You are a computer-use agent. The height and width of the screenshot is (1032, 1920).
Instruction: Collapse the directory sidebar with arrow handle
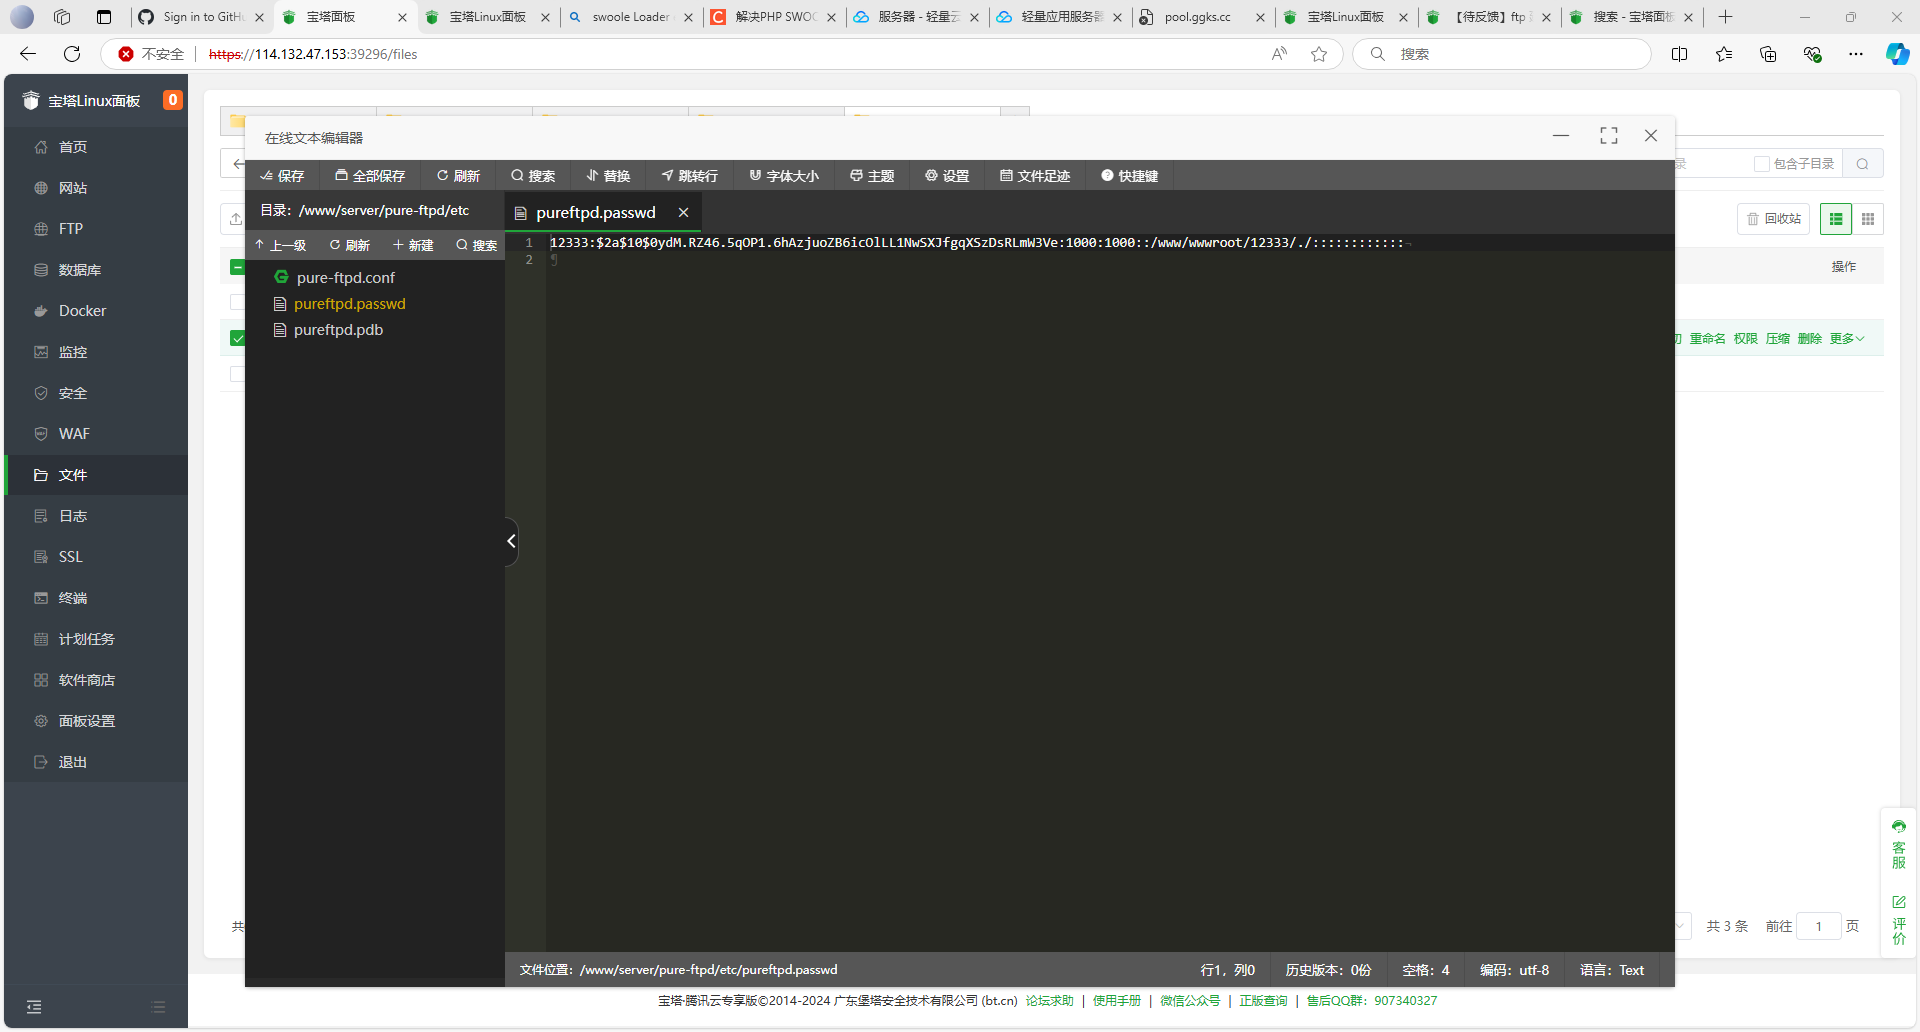(x=511, y=541)
